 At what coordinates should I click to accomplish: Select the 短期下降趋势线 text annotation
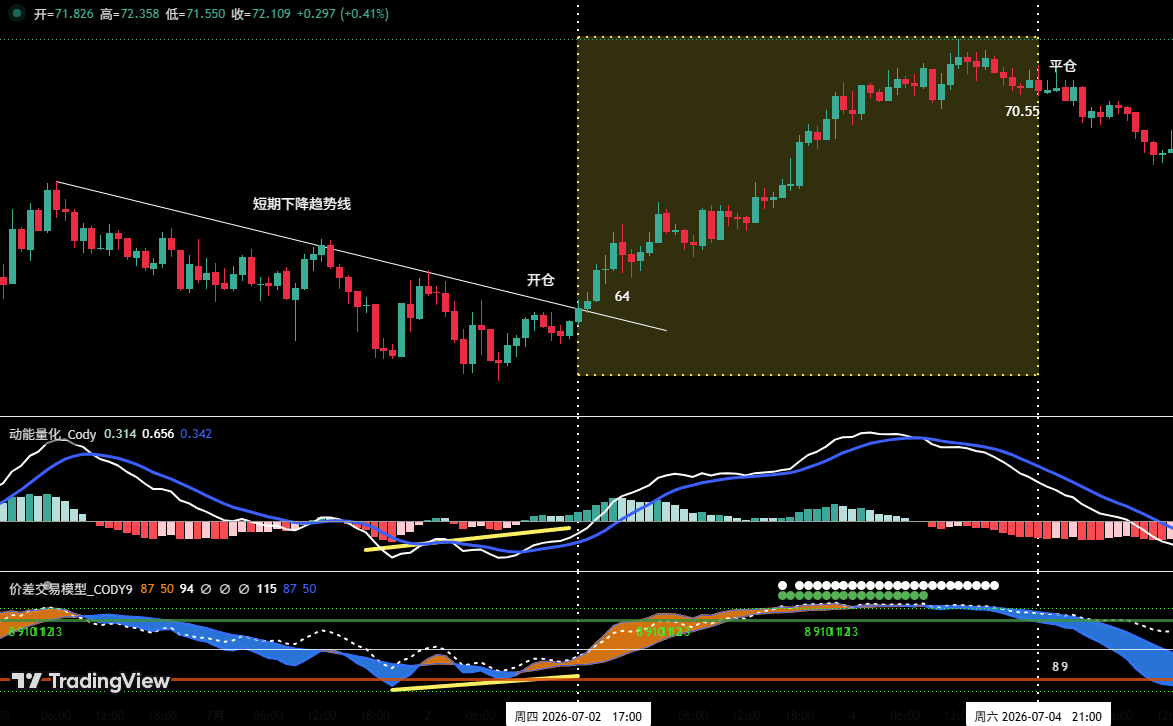pyautogui.click(x=301, y=204)
